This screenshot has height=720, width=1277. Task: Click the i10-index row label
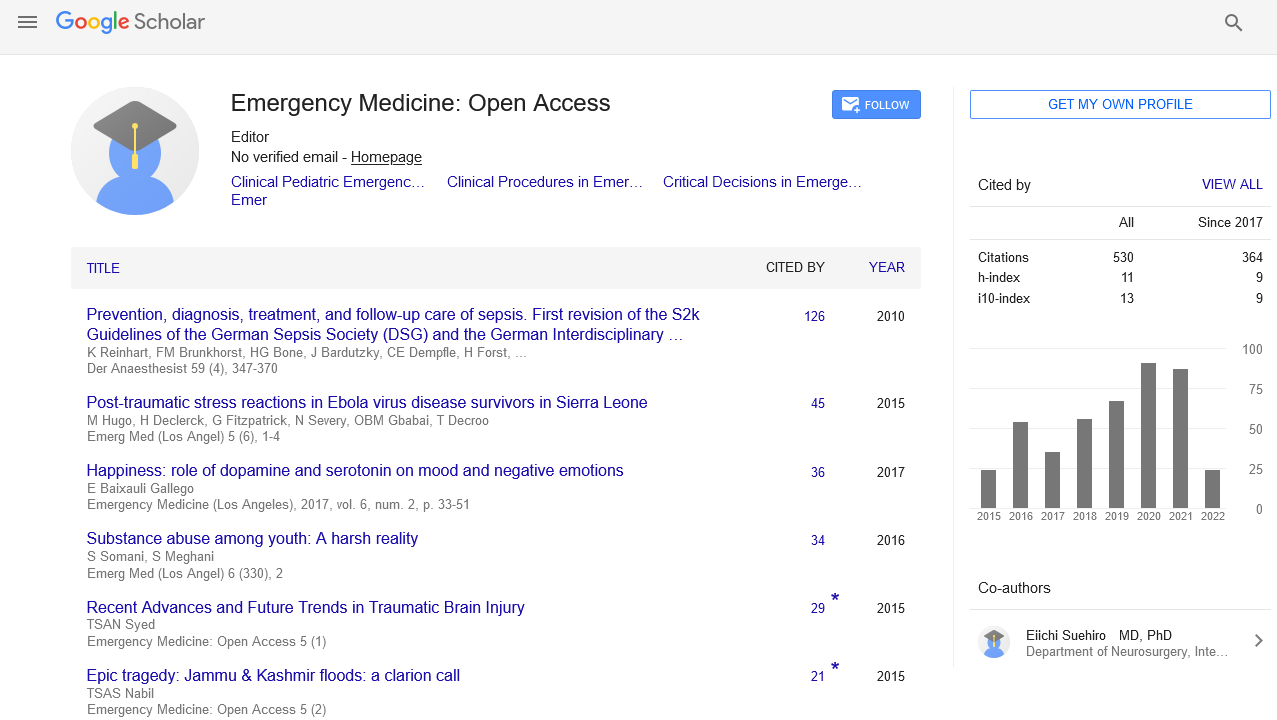[1004, 298]
